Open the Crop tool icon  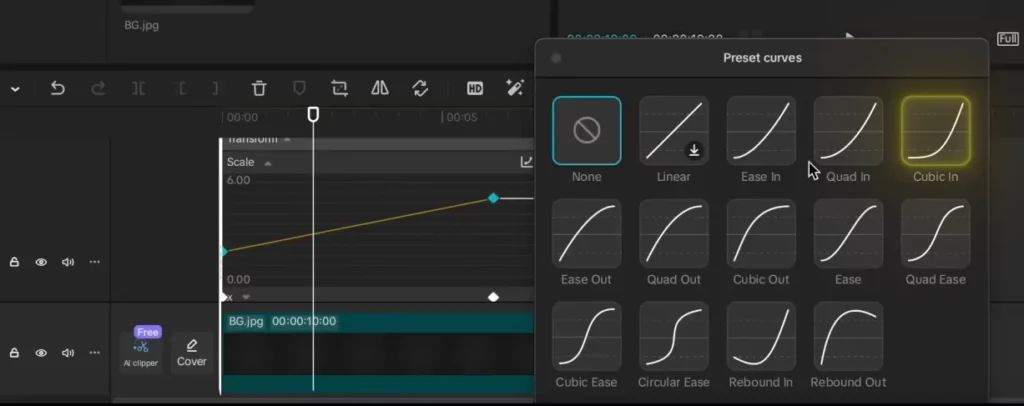point(340,88)
